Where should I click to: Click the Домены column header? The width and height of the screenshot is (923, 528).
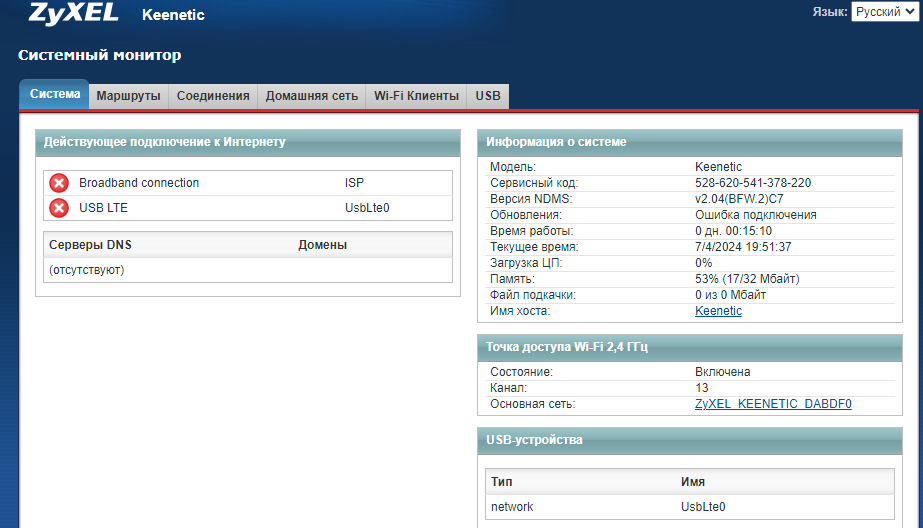click(322, 245)
